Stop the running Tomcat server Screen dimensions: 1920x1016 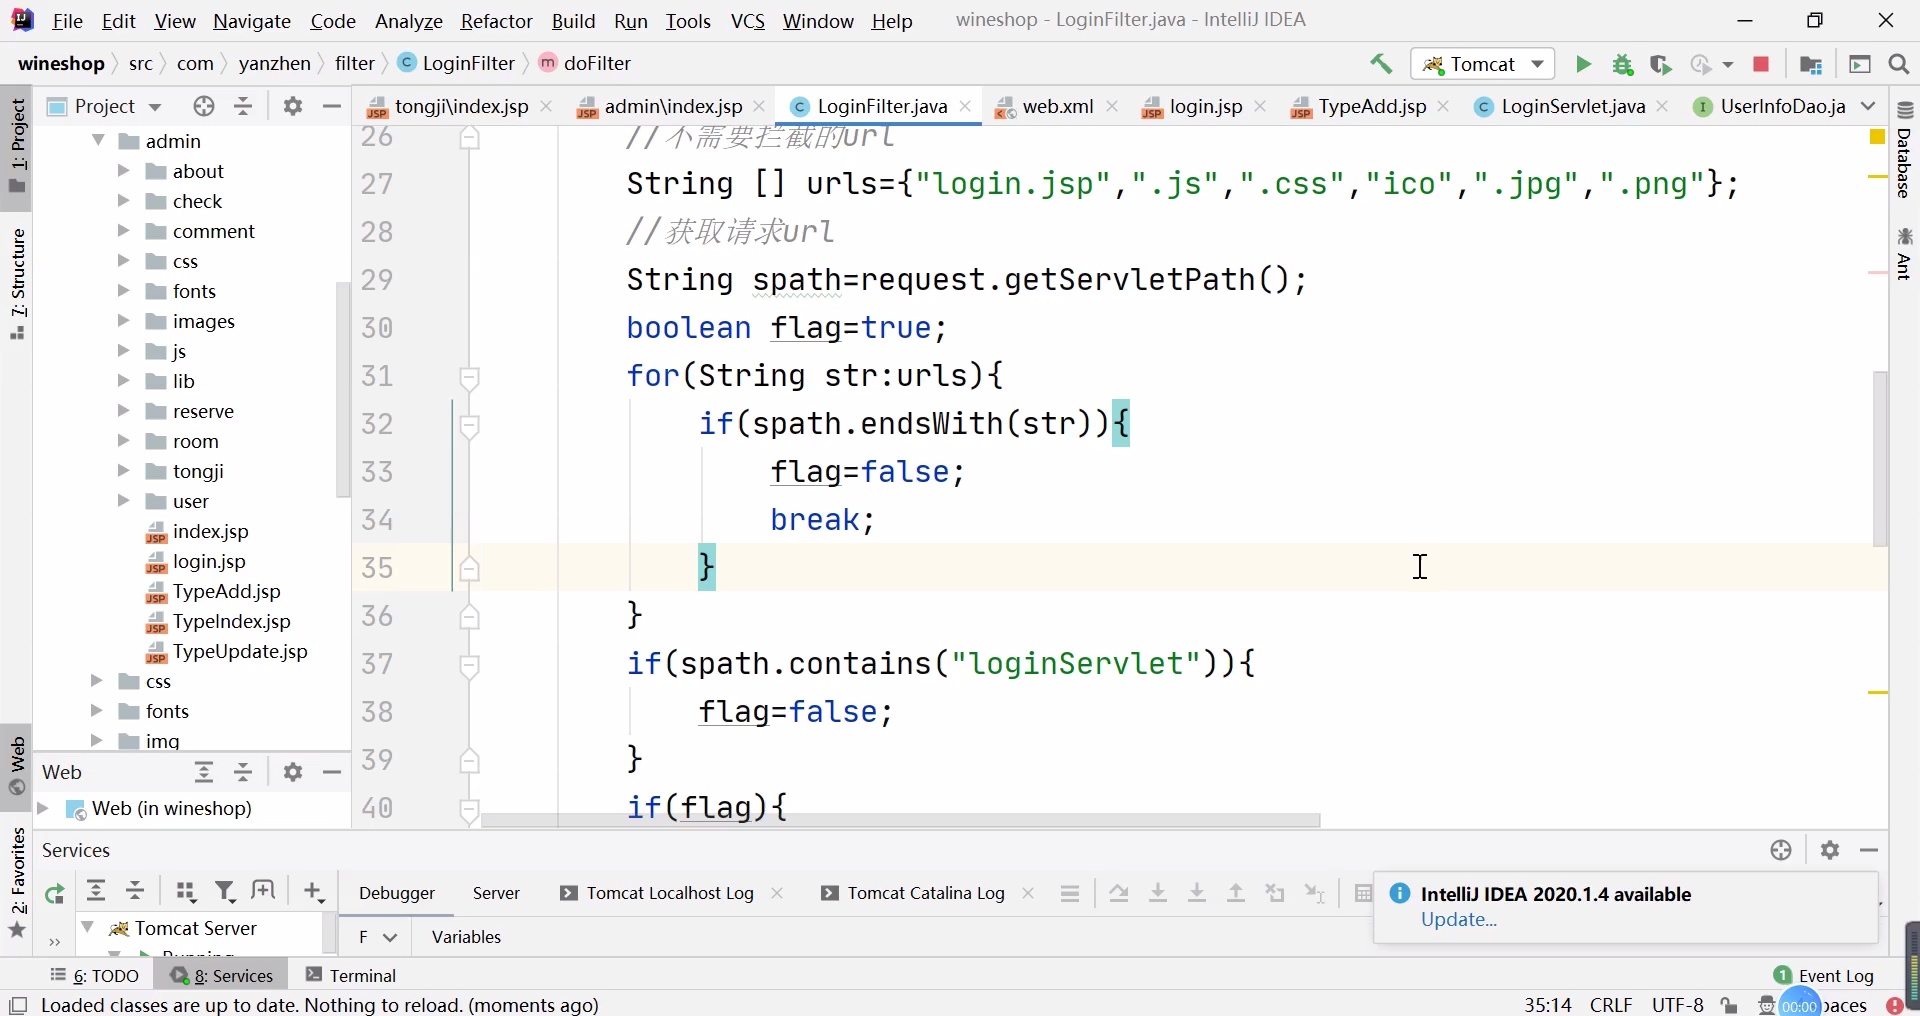coord(1762,65)
